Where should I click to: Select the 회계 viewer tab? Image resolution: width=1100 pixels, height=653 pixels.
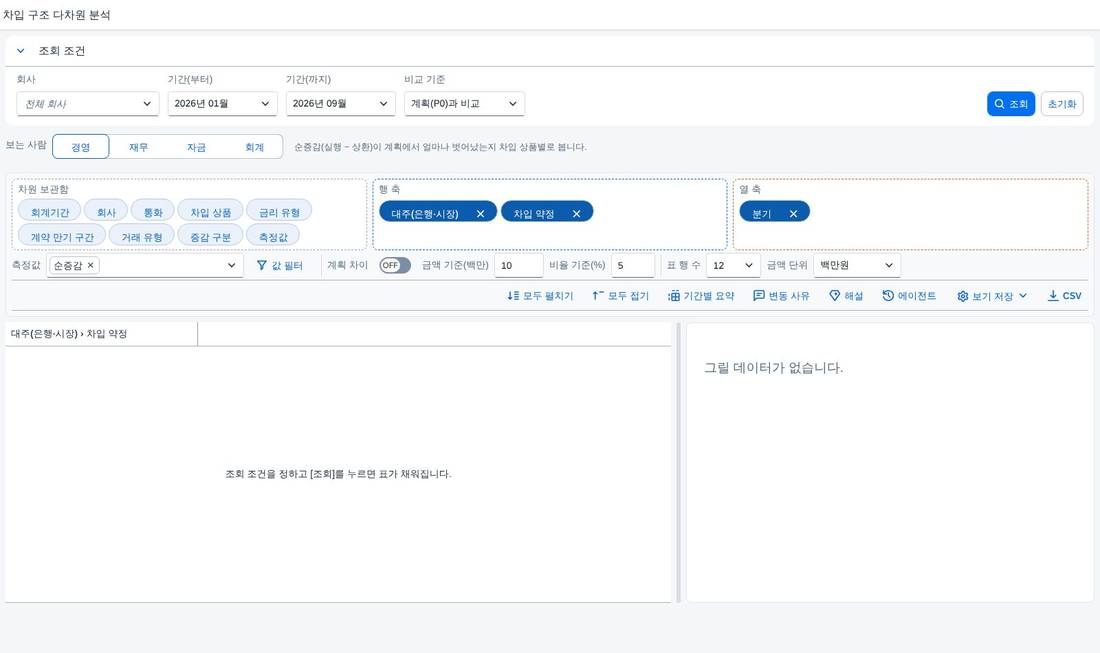click(255, 147)
